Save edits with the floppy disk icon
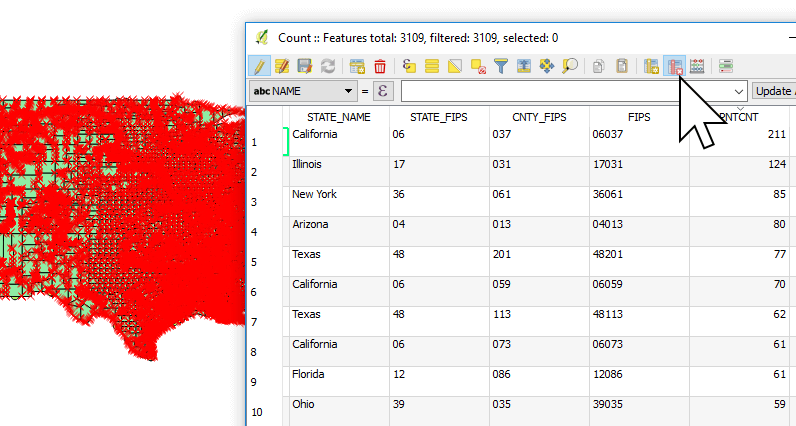 click(305, 66)
